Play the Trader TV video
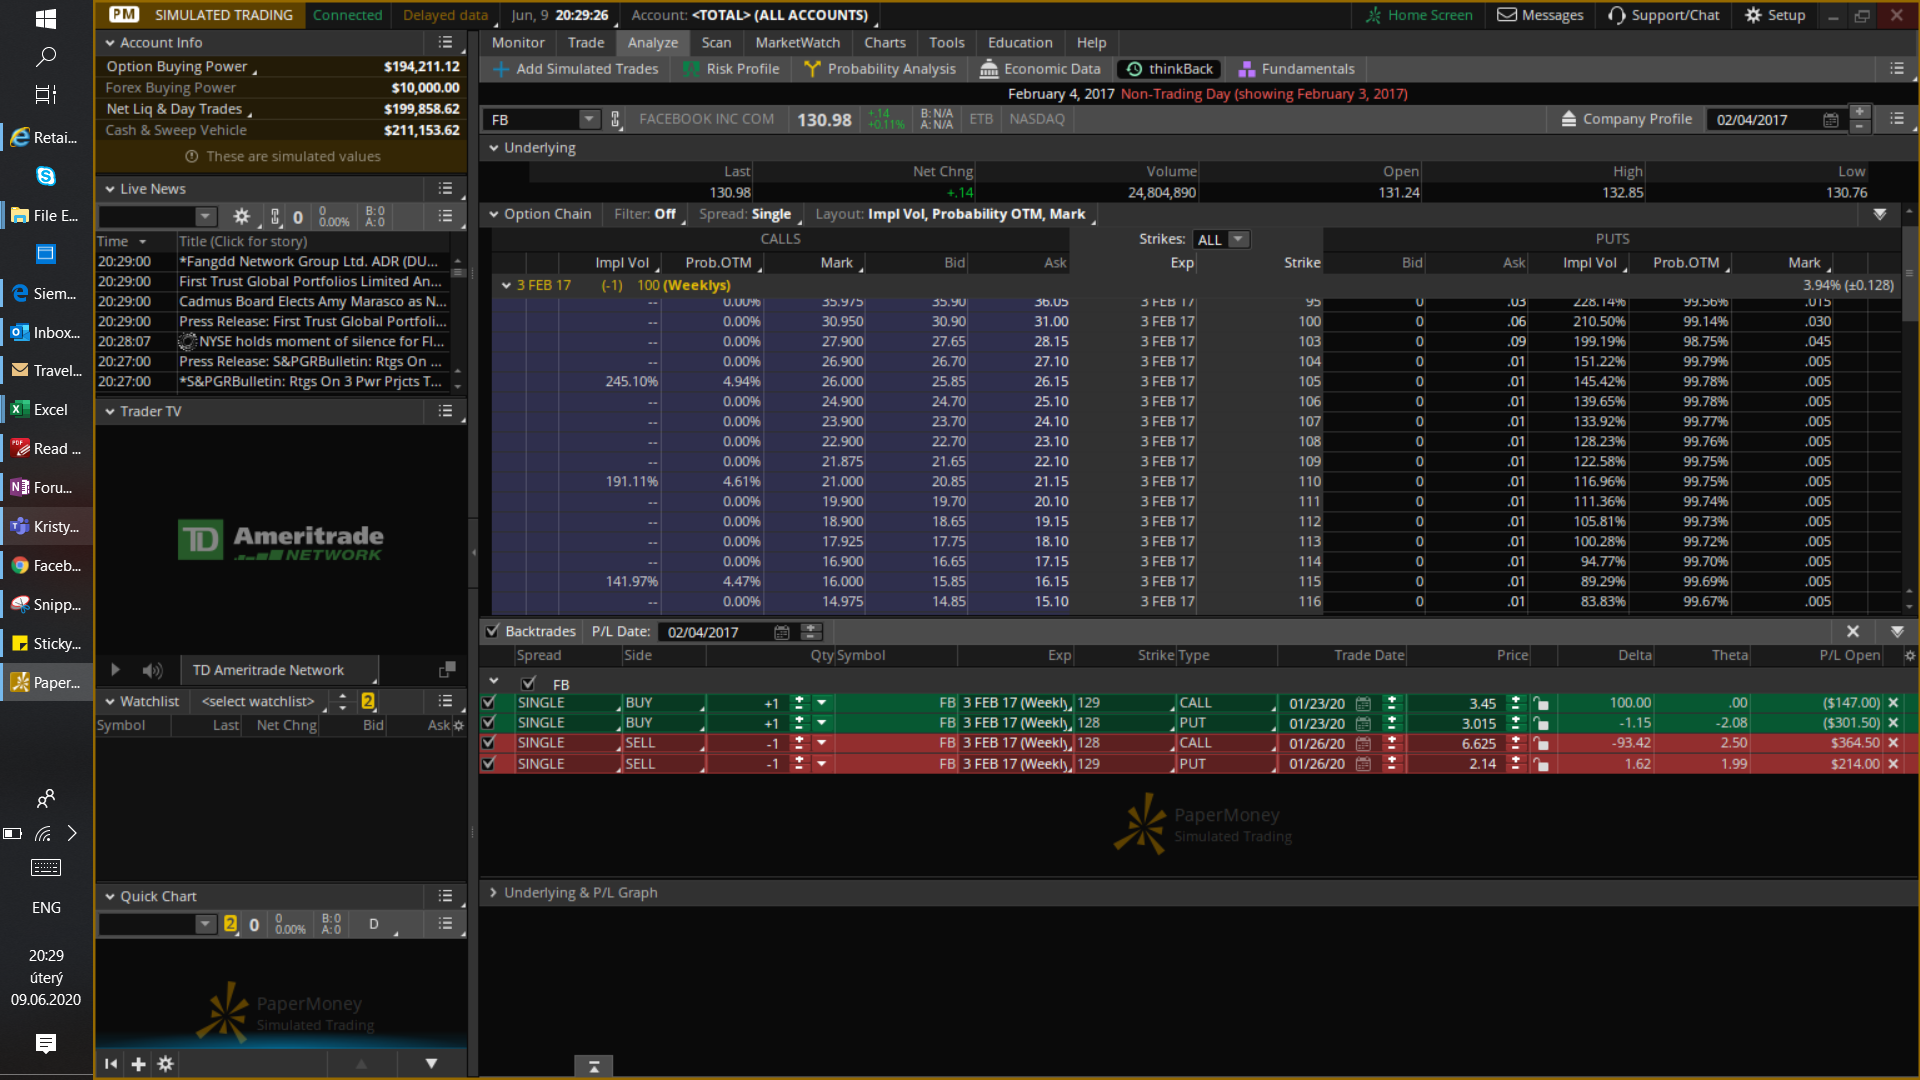The width and height of the screenshot is (1920, 1080). tap(115, 670)
